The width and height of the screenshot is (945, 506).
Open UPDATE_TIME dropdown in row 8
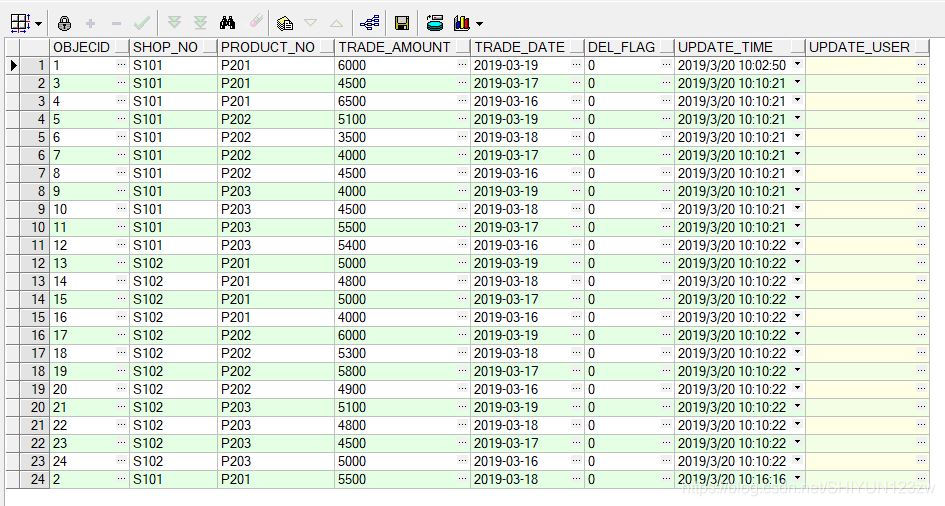[x=797, y=190]
